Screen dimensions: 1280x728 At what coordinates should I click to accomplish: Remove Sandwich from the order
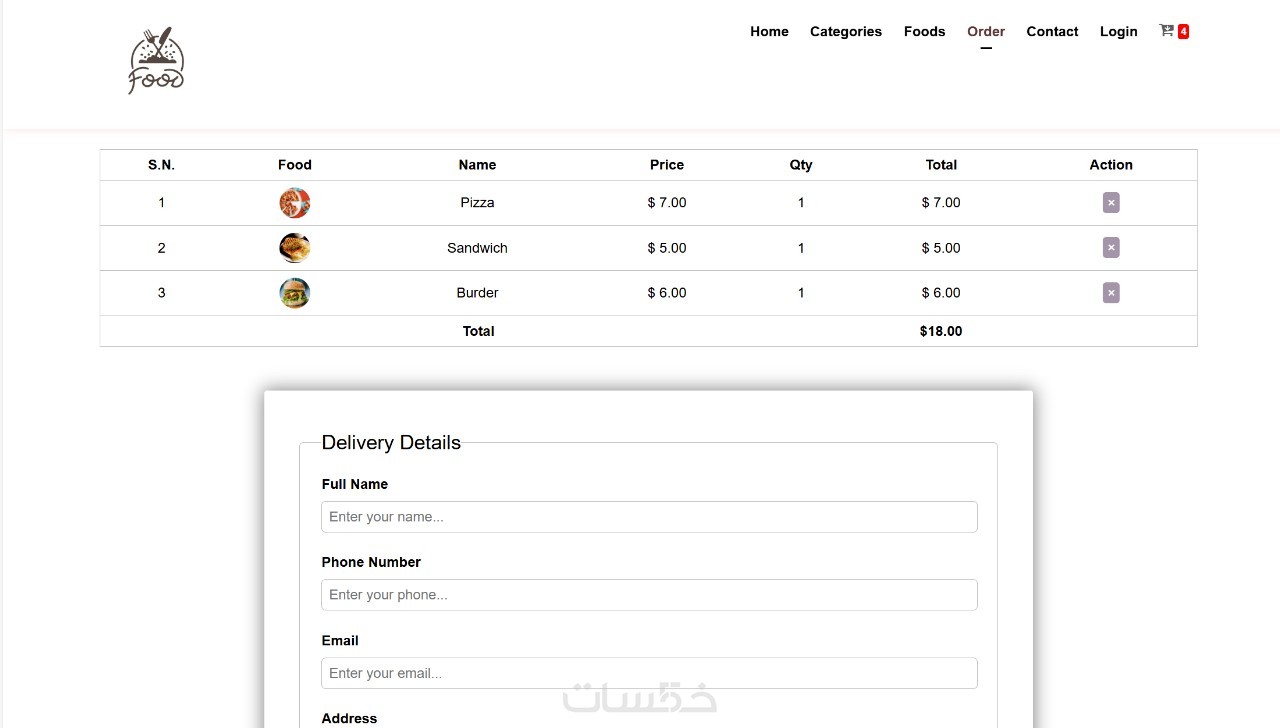tap(1111, 248)
